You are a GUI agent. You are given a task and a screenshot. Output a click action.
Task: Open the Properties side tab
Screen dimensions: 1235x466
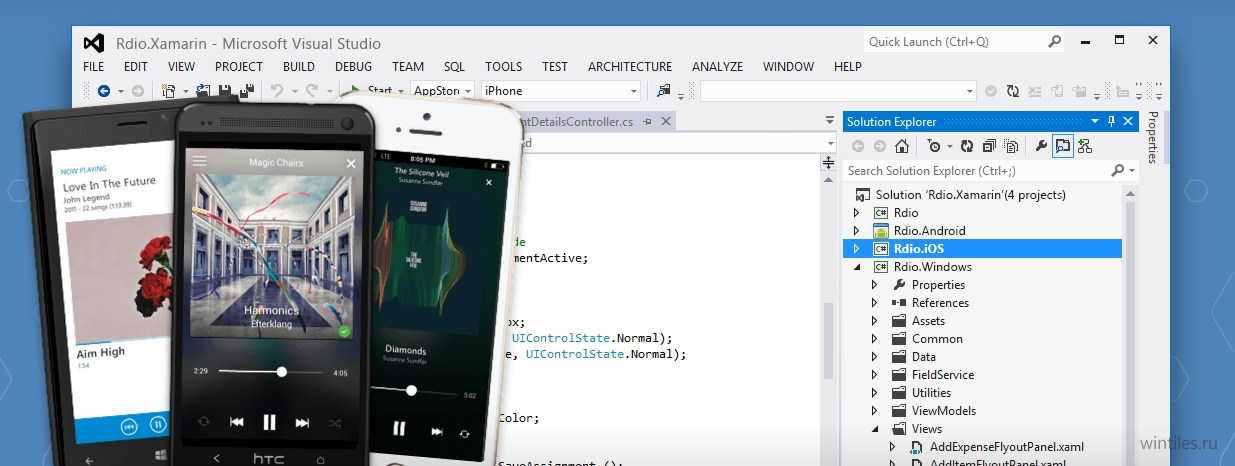[1152, 138]
